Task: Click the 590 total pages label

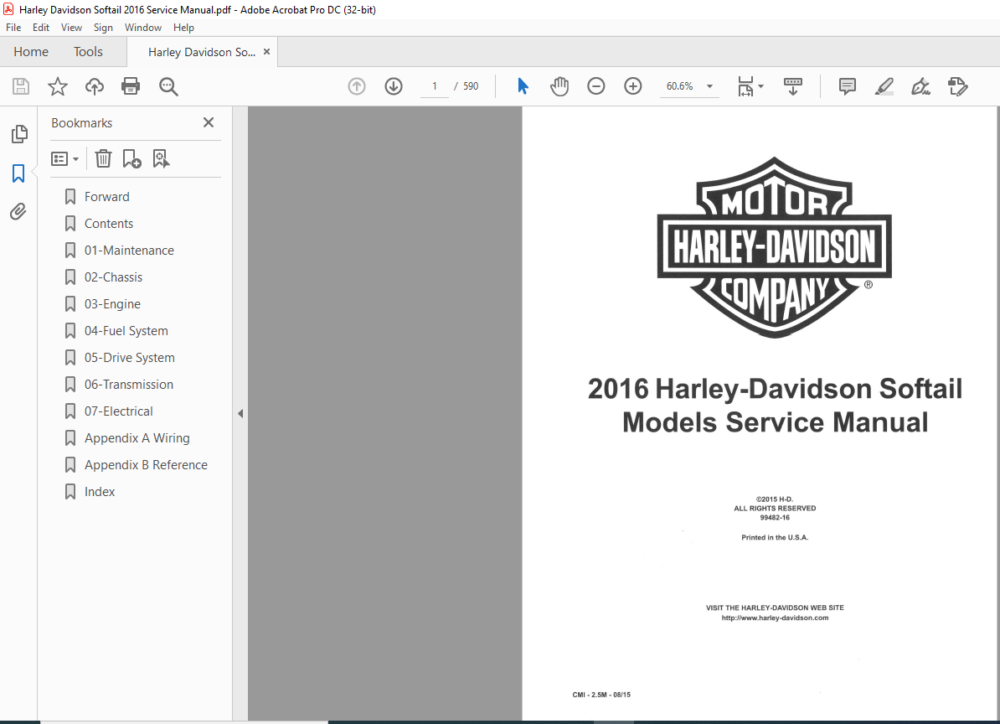Action: coord(471,86)
